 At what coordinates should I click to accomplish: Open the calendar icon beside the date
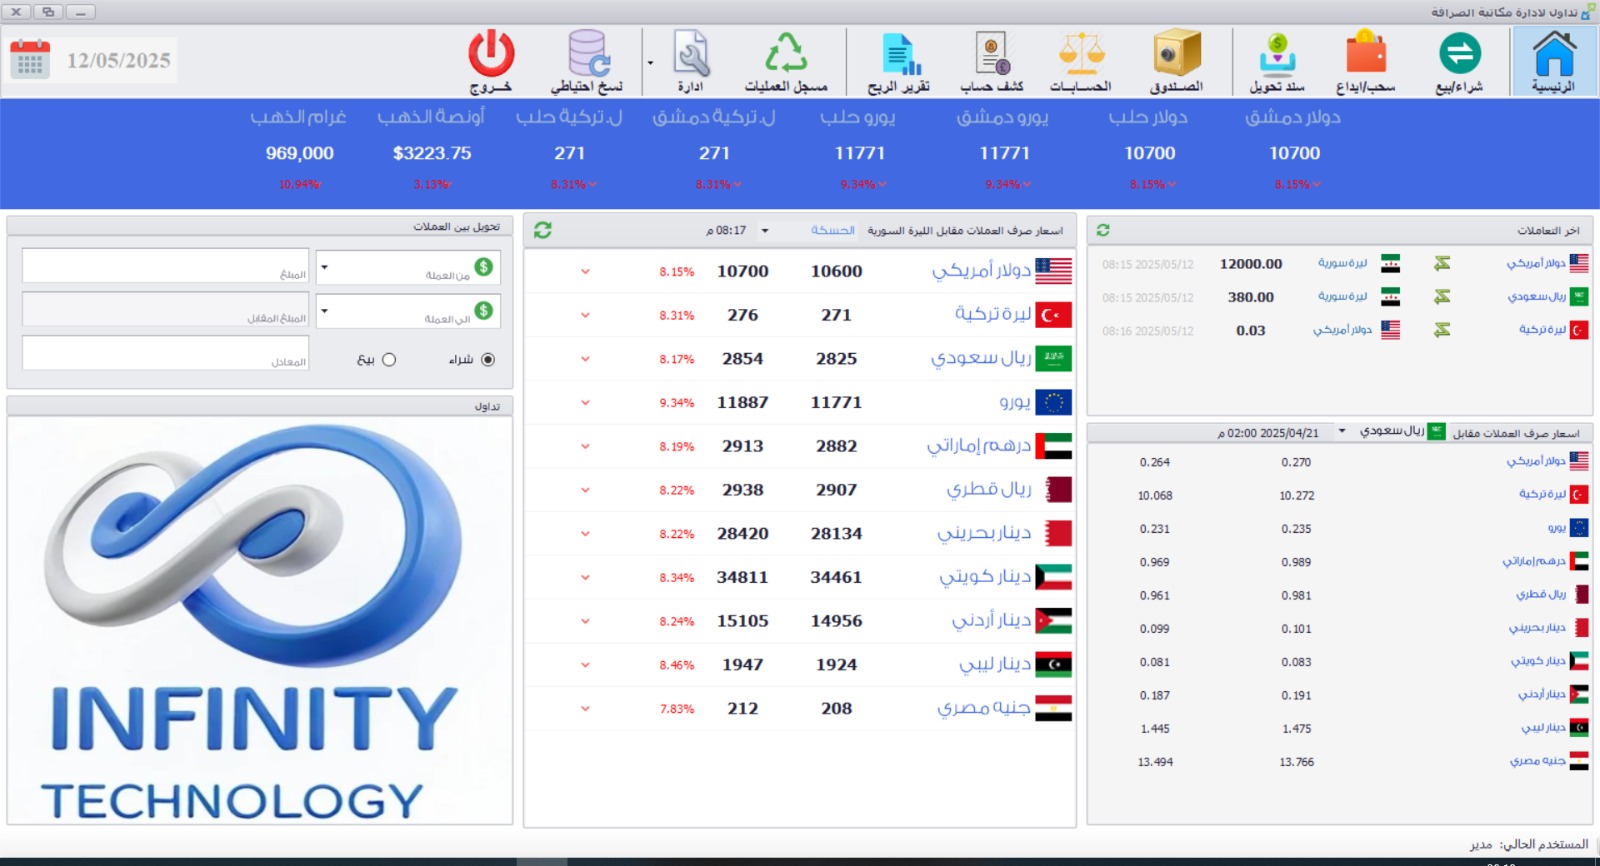coord(30,59)
